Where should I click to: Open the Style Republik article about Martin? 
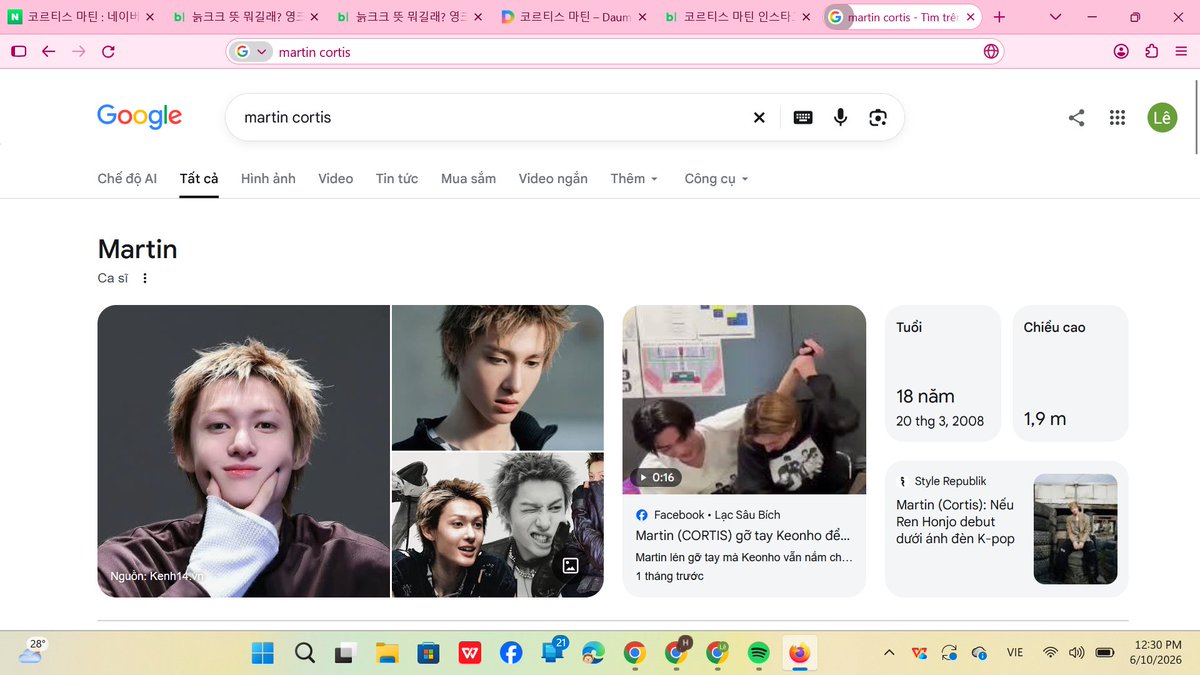click(1007, 528)
